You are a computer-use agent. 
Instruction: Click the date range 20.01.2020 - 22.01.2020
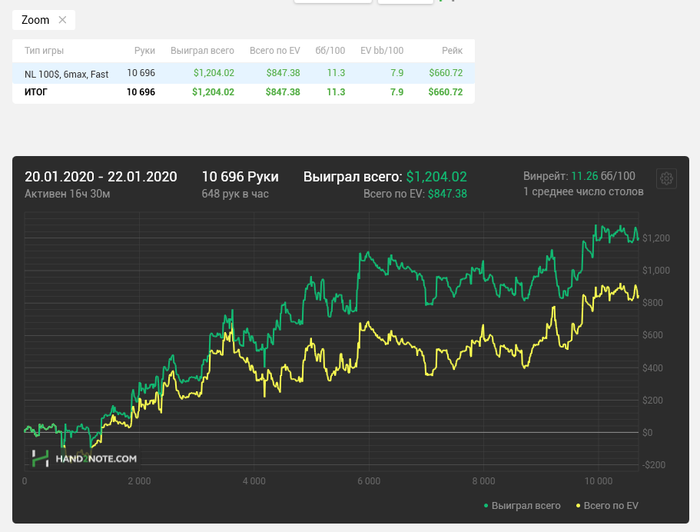pyautogui.click(x=101, y=177)
